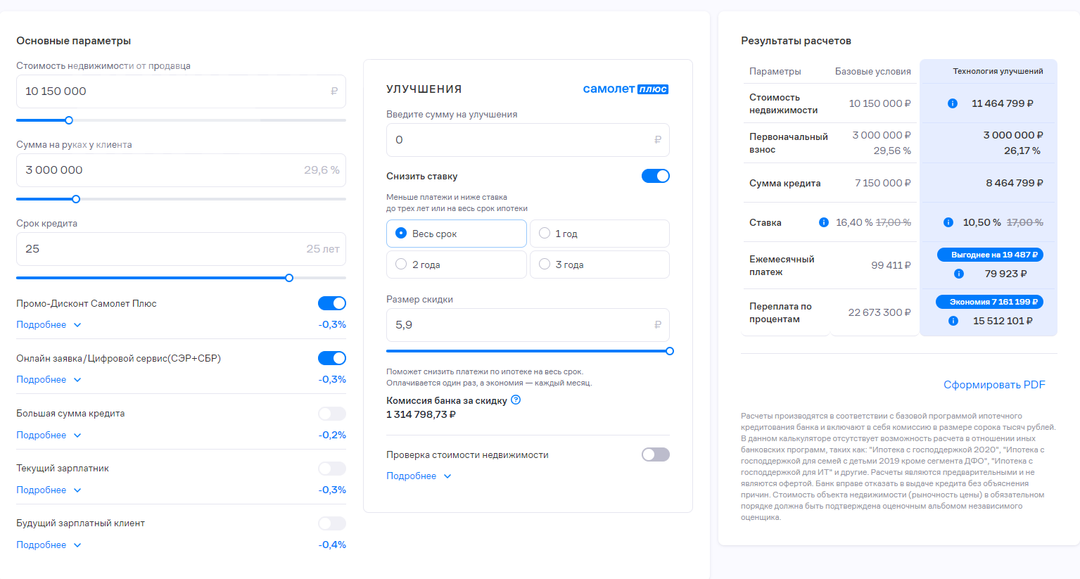This screenshot has height=579, width=1080.
Task: Click info icon next to 15 512 101 ₽ overpayment
Action: tap(952, 321)
